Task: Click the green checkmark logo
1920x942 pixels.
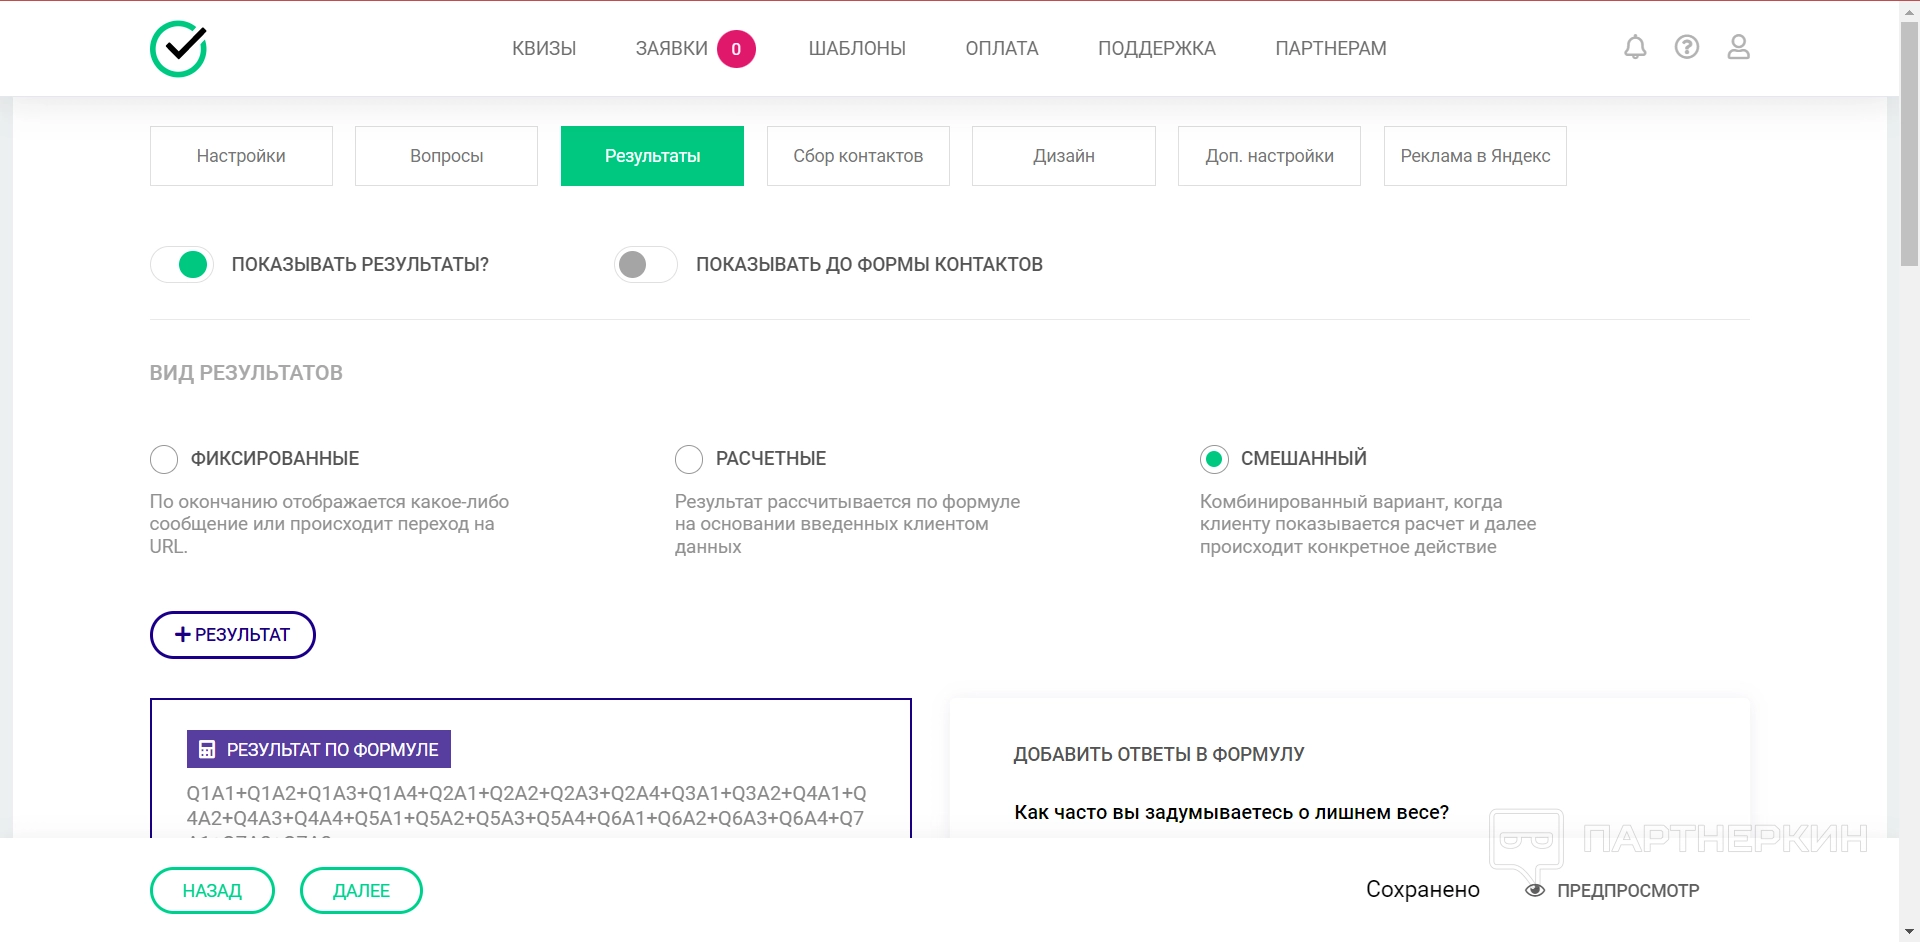Action: 178,48
